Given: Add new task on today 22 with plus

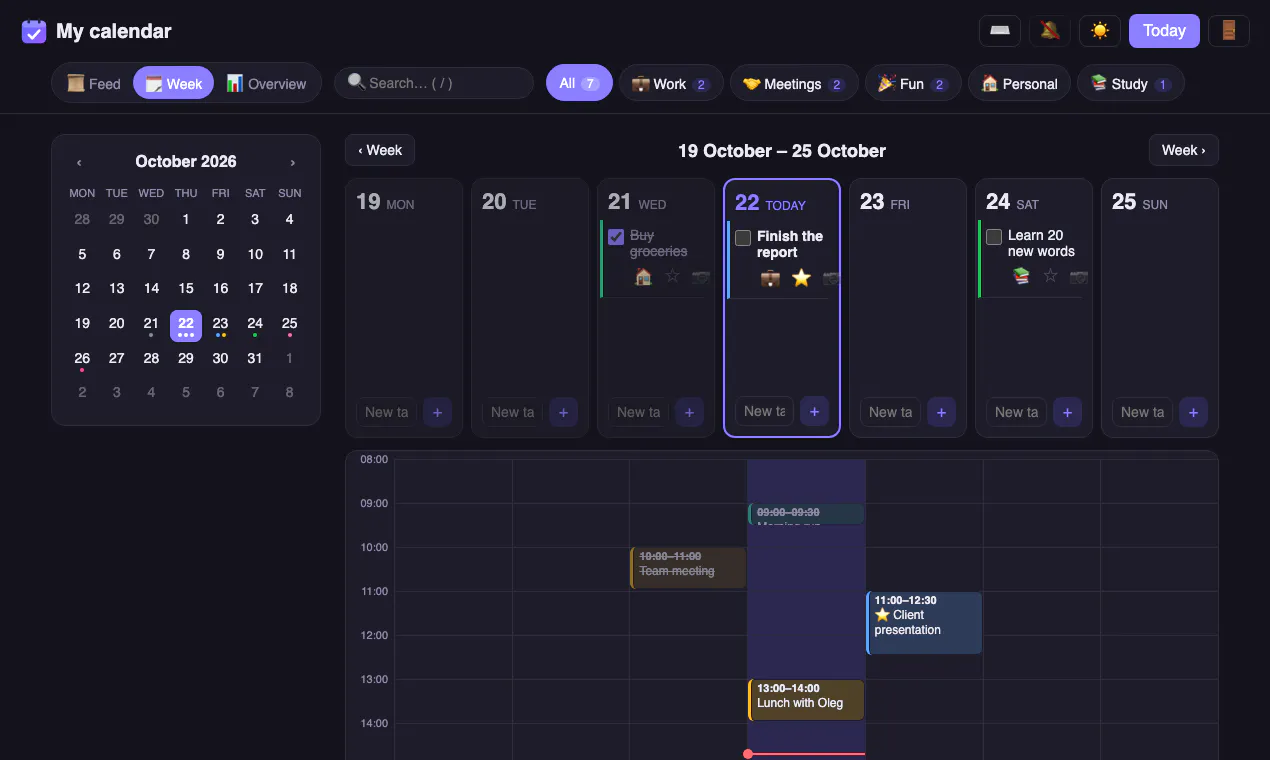Looking at the screenshot, I should [x=814, y=411].
